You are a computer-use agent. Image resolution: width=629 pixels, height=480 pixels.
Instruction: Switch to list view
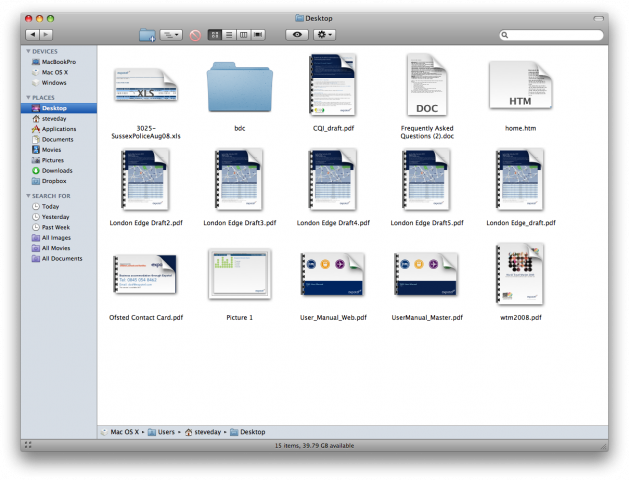tap(229, 35)
